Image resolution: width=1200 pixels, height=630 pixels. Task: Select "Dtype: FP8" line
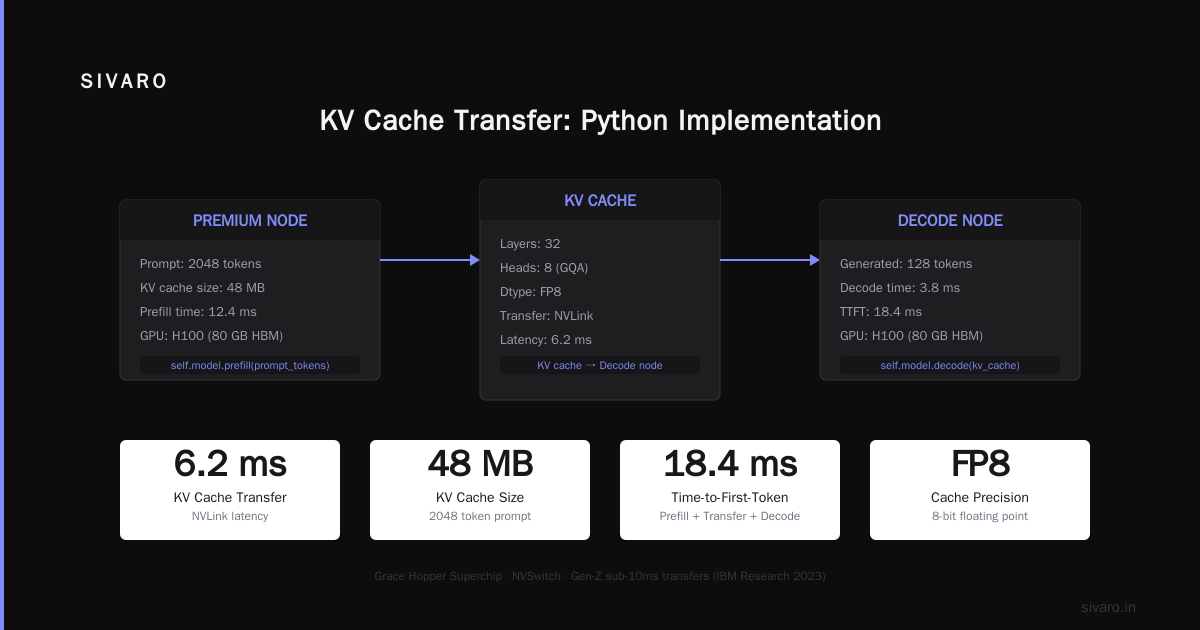533,292
